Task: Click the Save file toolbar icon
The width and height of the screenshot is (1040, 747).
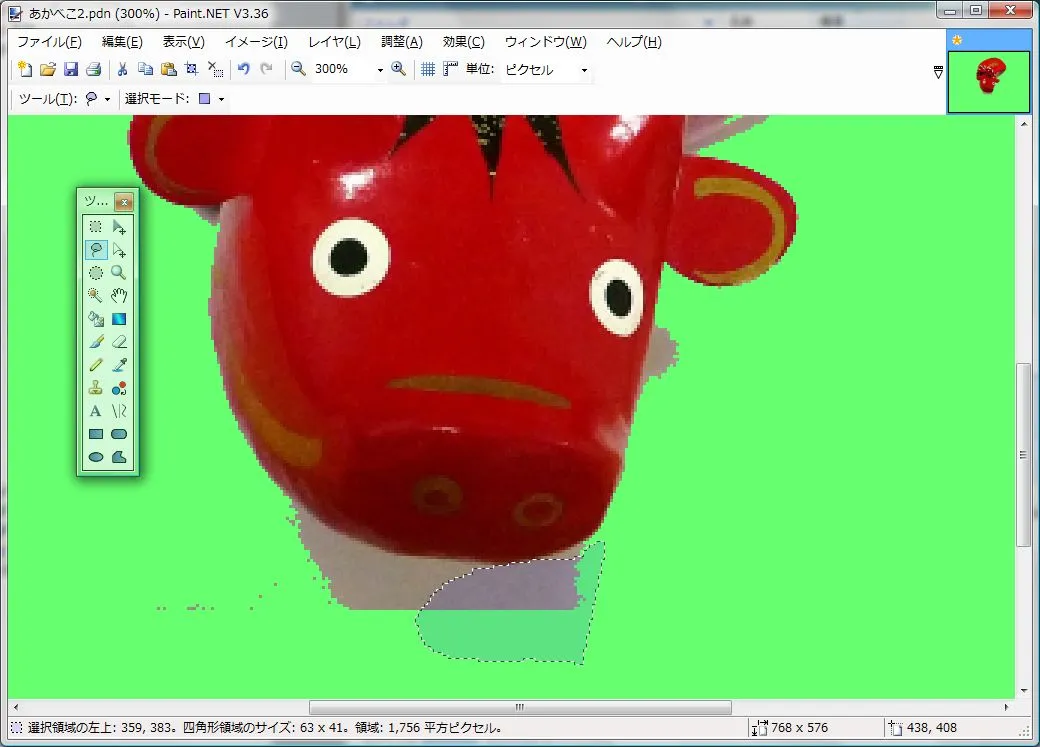Action: [71, 69]
